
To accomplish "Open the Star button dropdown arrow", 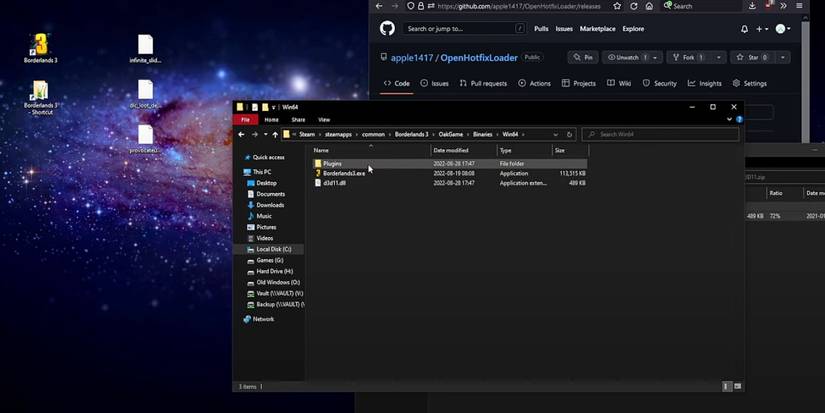I will coord(783,57).
